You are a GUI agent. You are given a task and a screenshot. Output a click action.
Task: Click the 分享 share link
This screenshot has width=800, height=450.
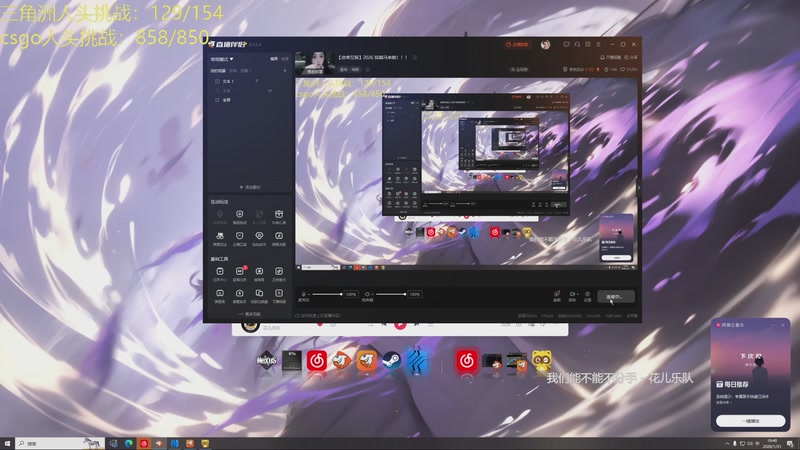click(631, 58)
